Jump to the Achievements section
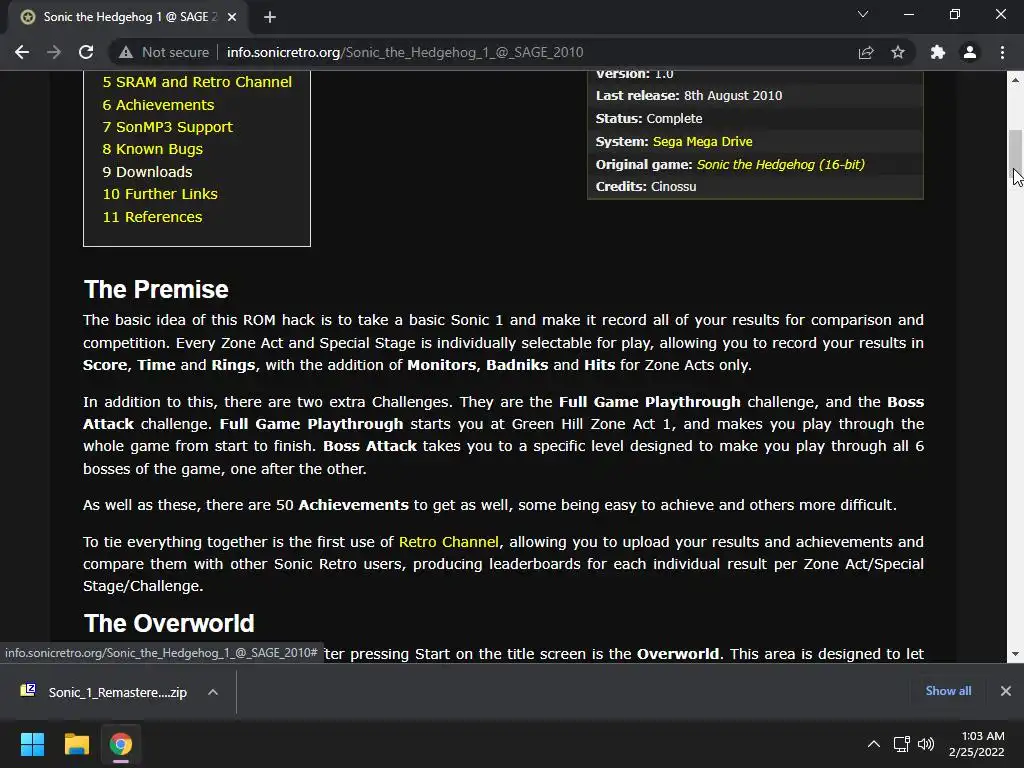Image resolution: width=1024 pixels, height=768 pixels. [158, 104]
